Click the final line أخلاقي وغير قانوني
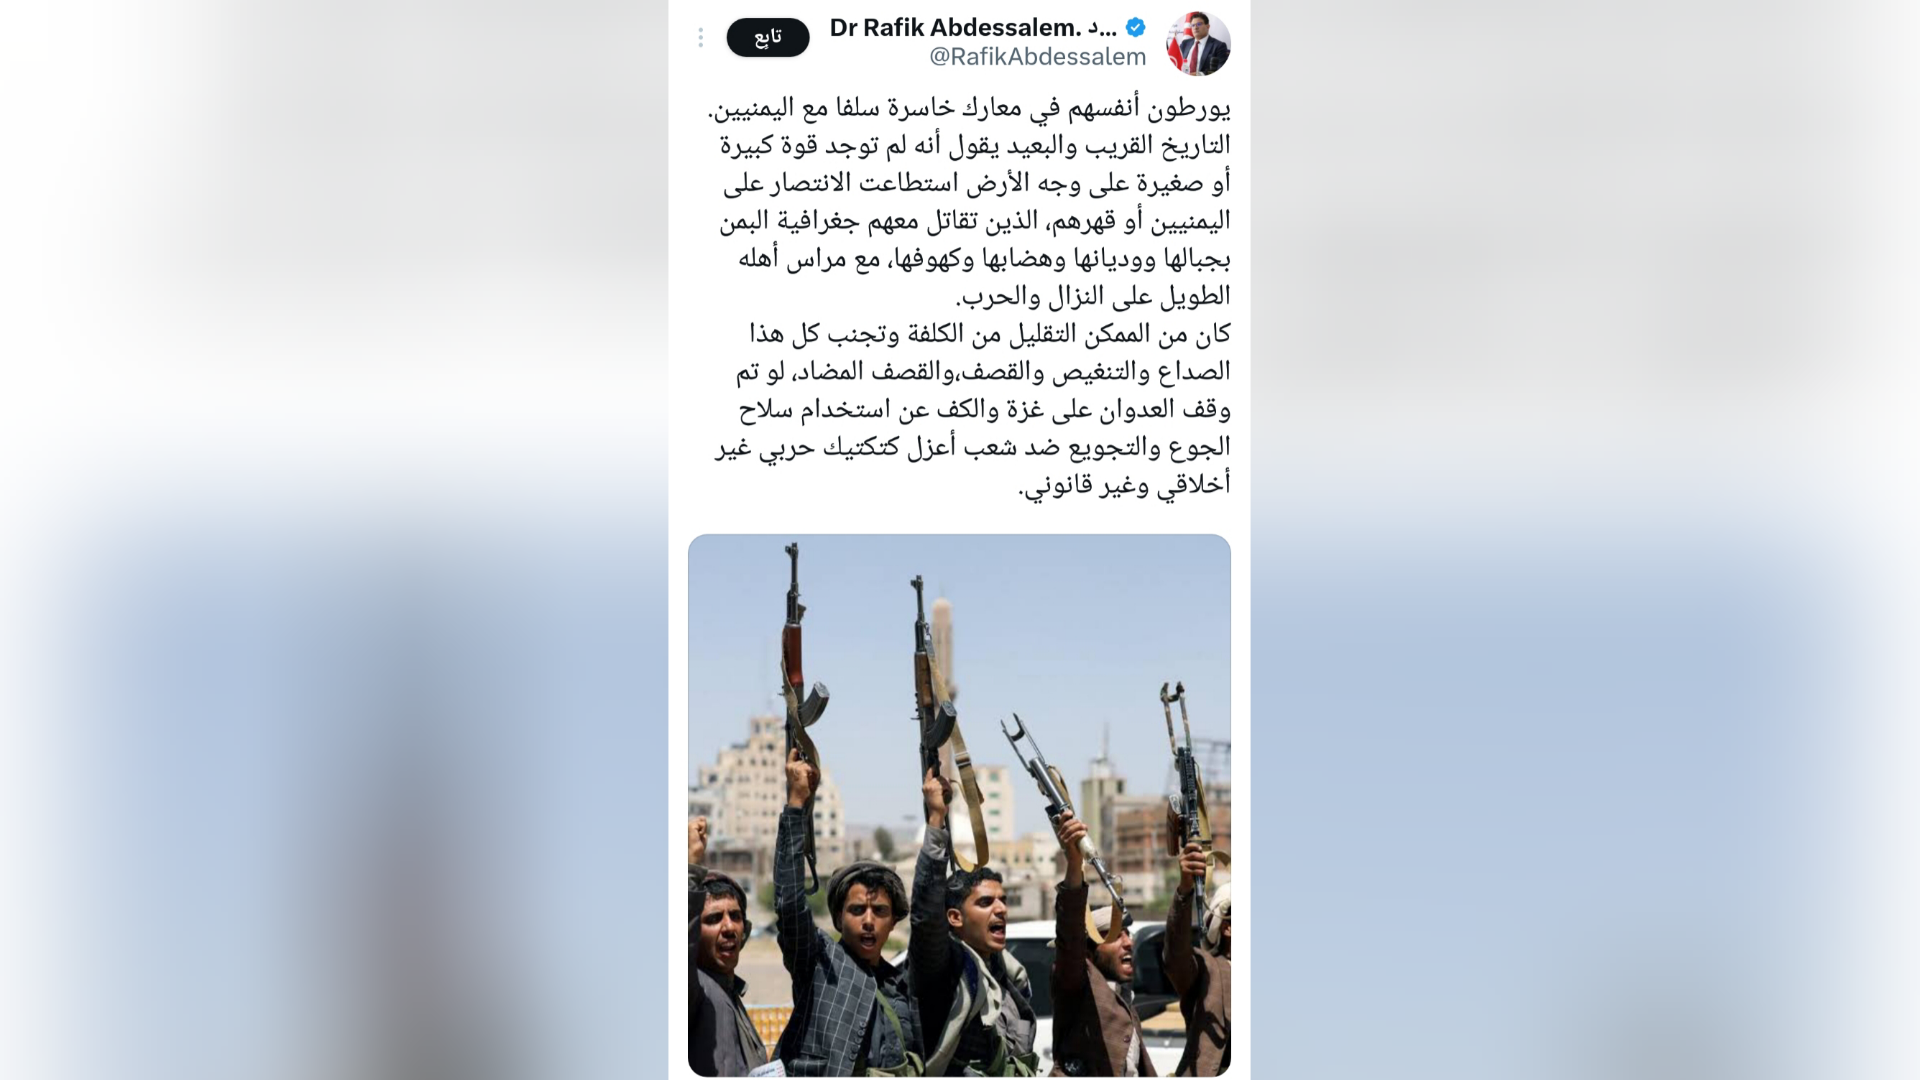Image resolution: width=1920 pixels, height=1080 pixels. coord(1124,486)
